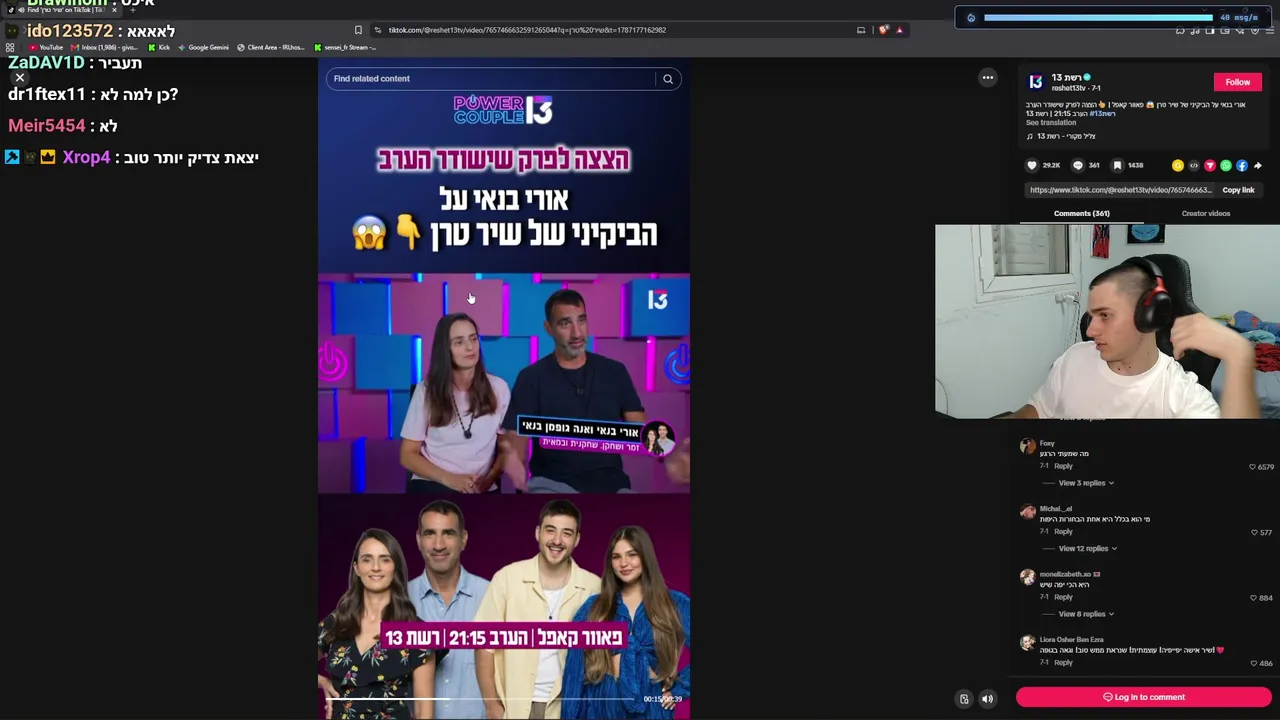Click the yellow repost icon
Viewport: 1280px width, 720px height.
click(1178, 166)
